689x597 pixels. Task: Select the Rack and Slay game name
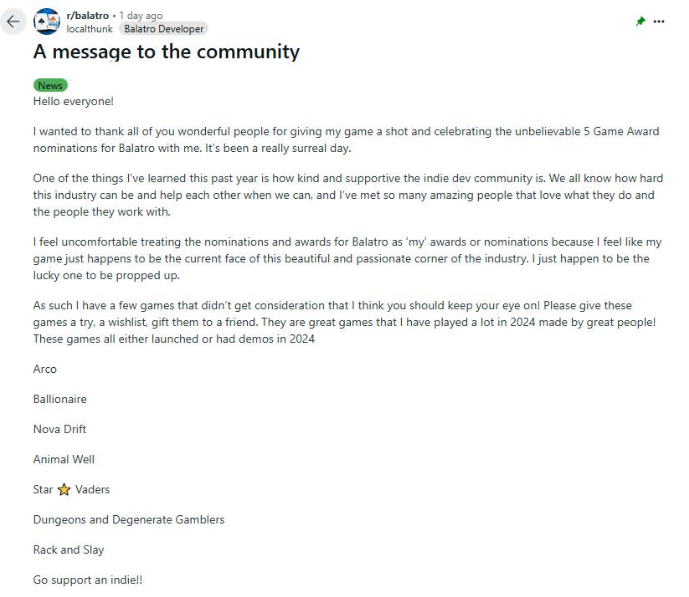coord(69,550)
